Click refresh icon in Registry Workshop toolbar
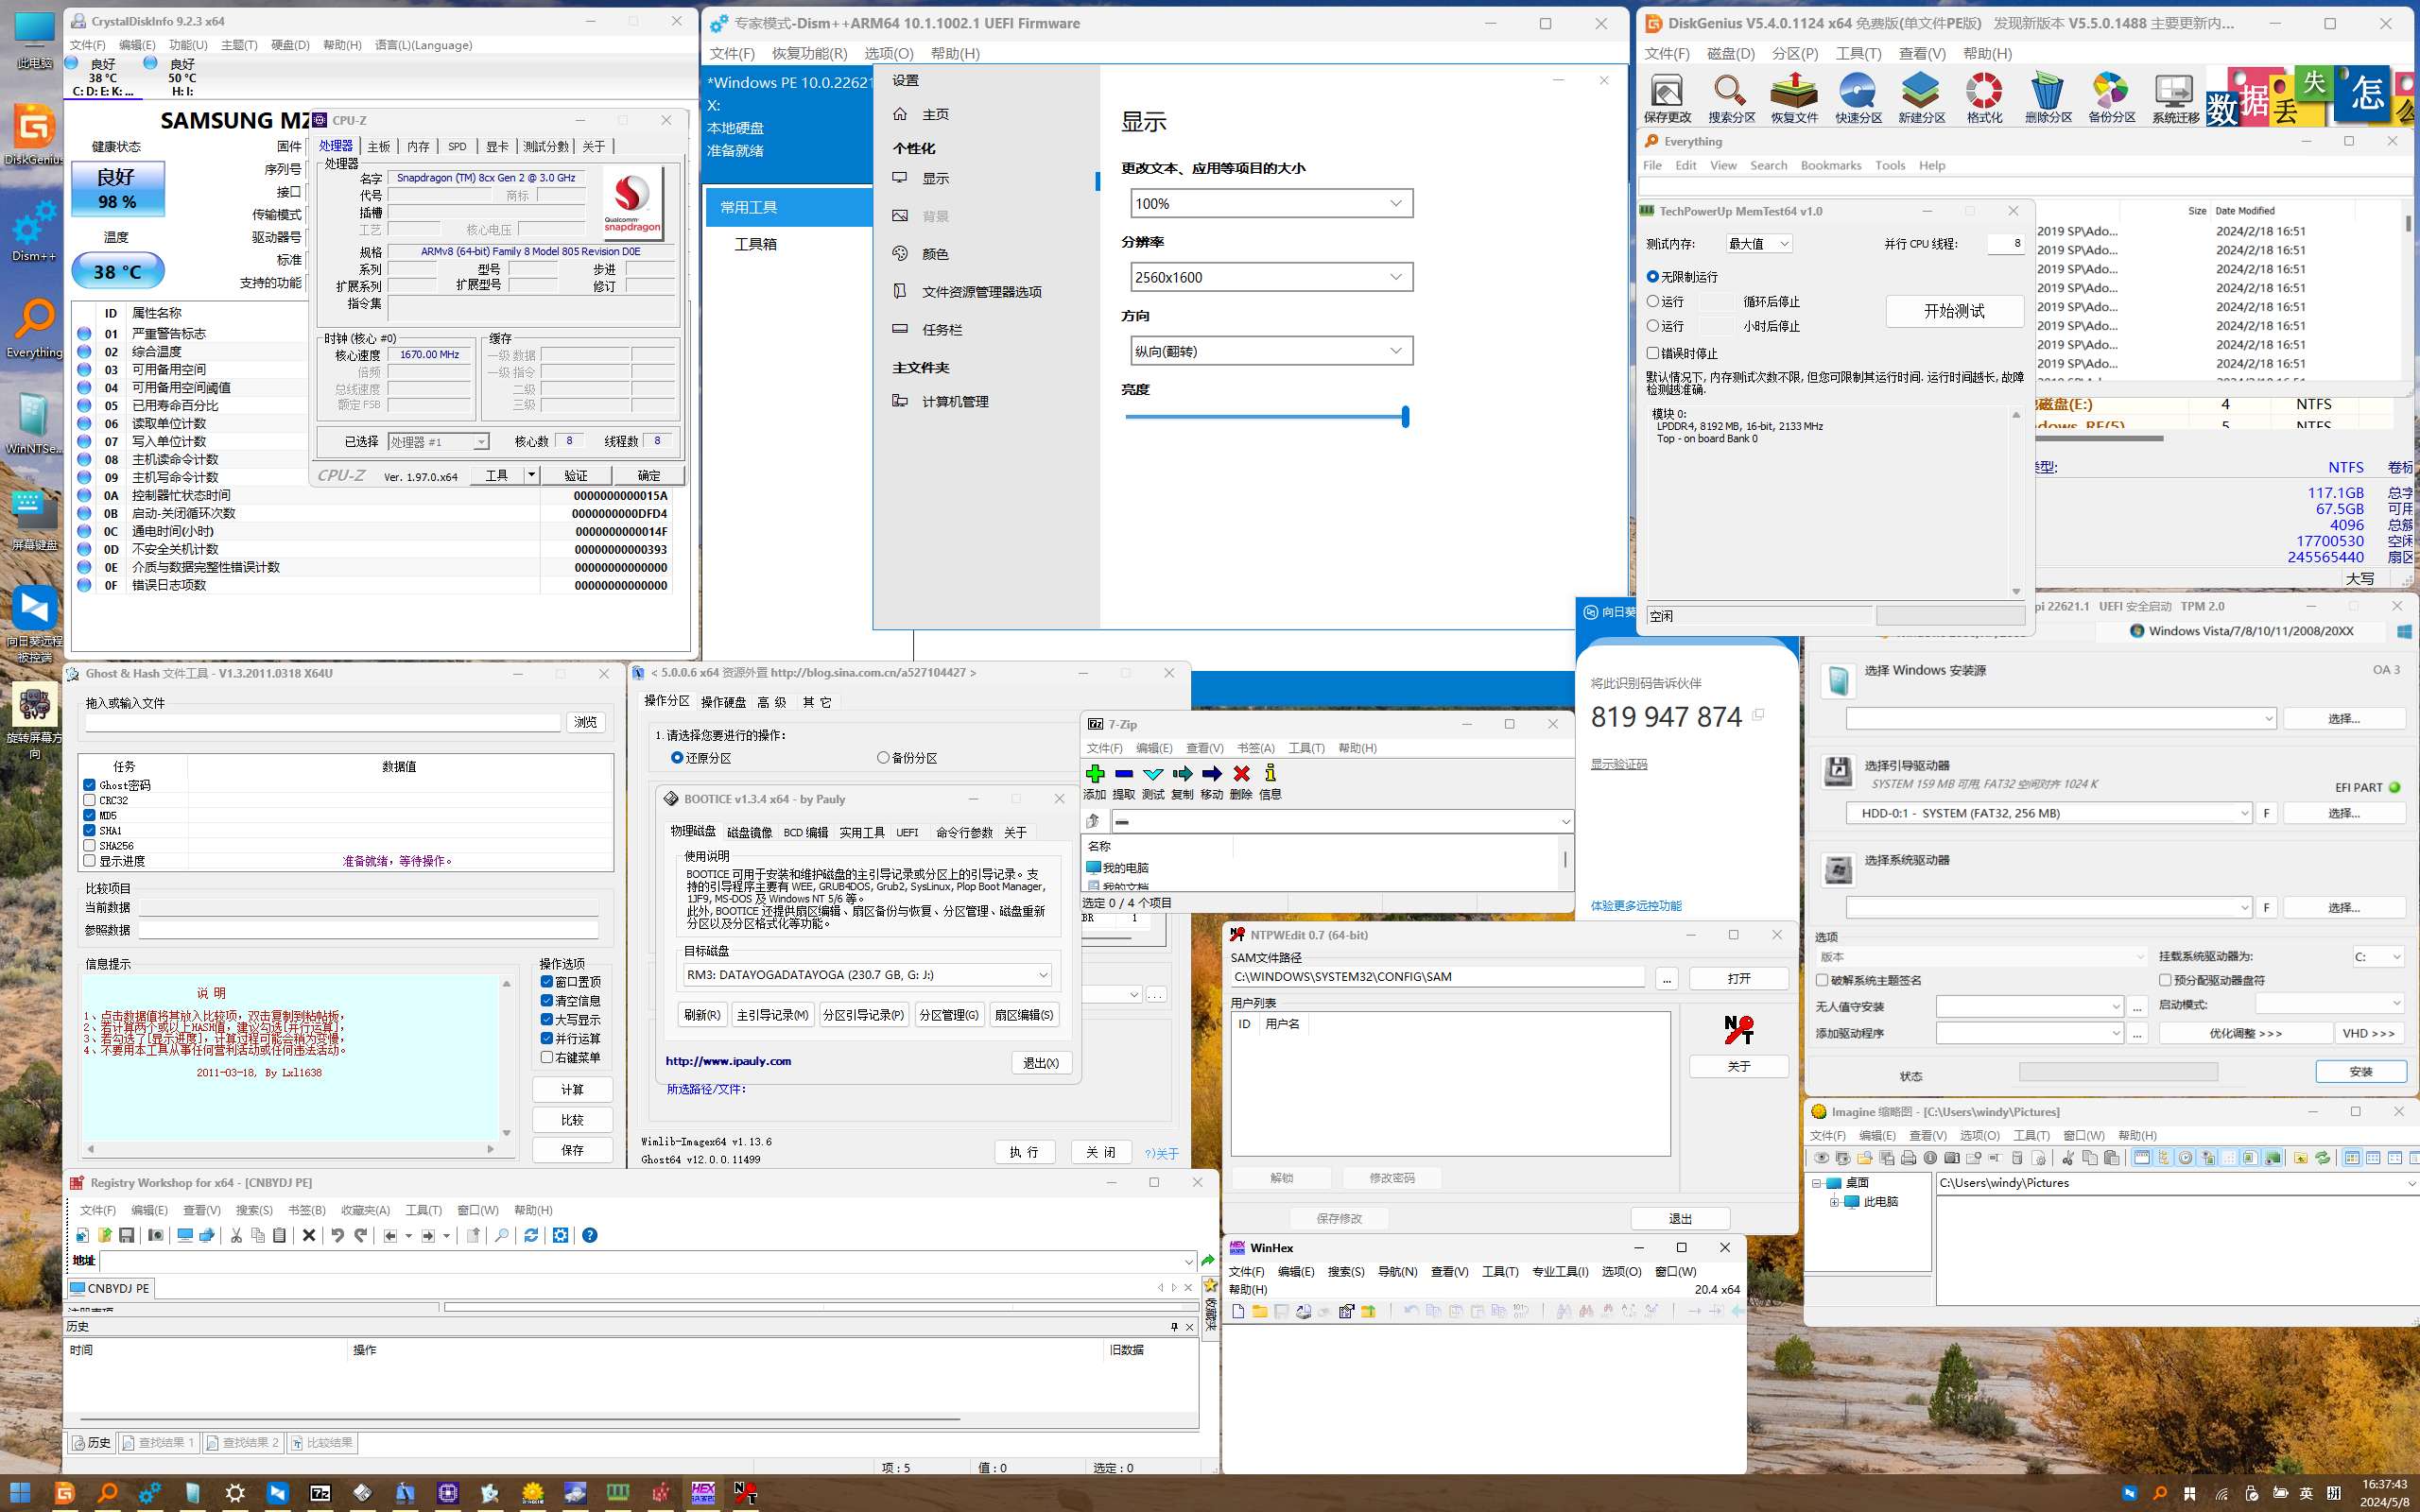This screenshot has width=2420, height=1512. pos(531,1235)
